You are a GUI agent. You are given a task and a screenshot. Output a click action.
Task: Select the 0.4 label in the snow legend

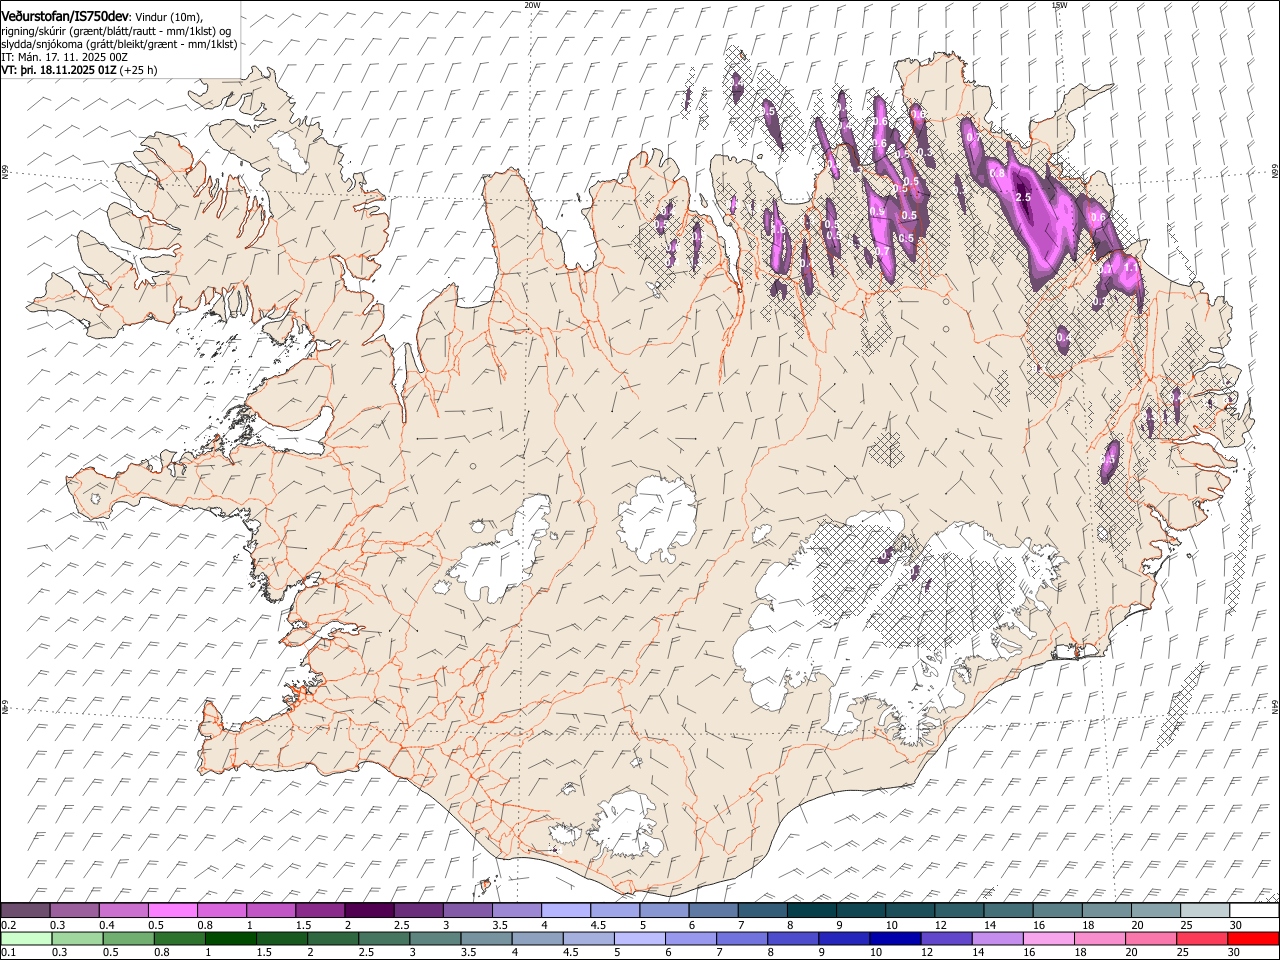tap(106, 925)
